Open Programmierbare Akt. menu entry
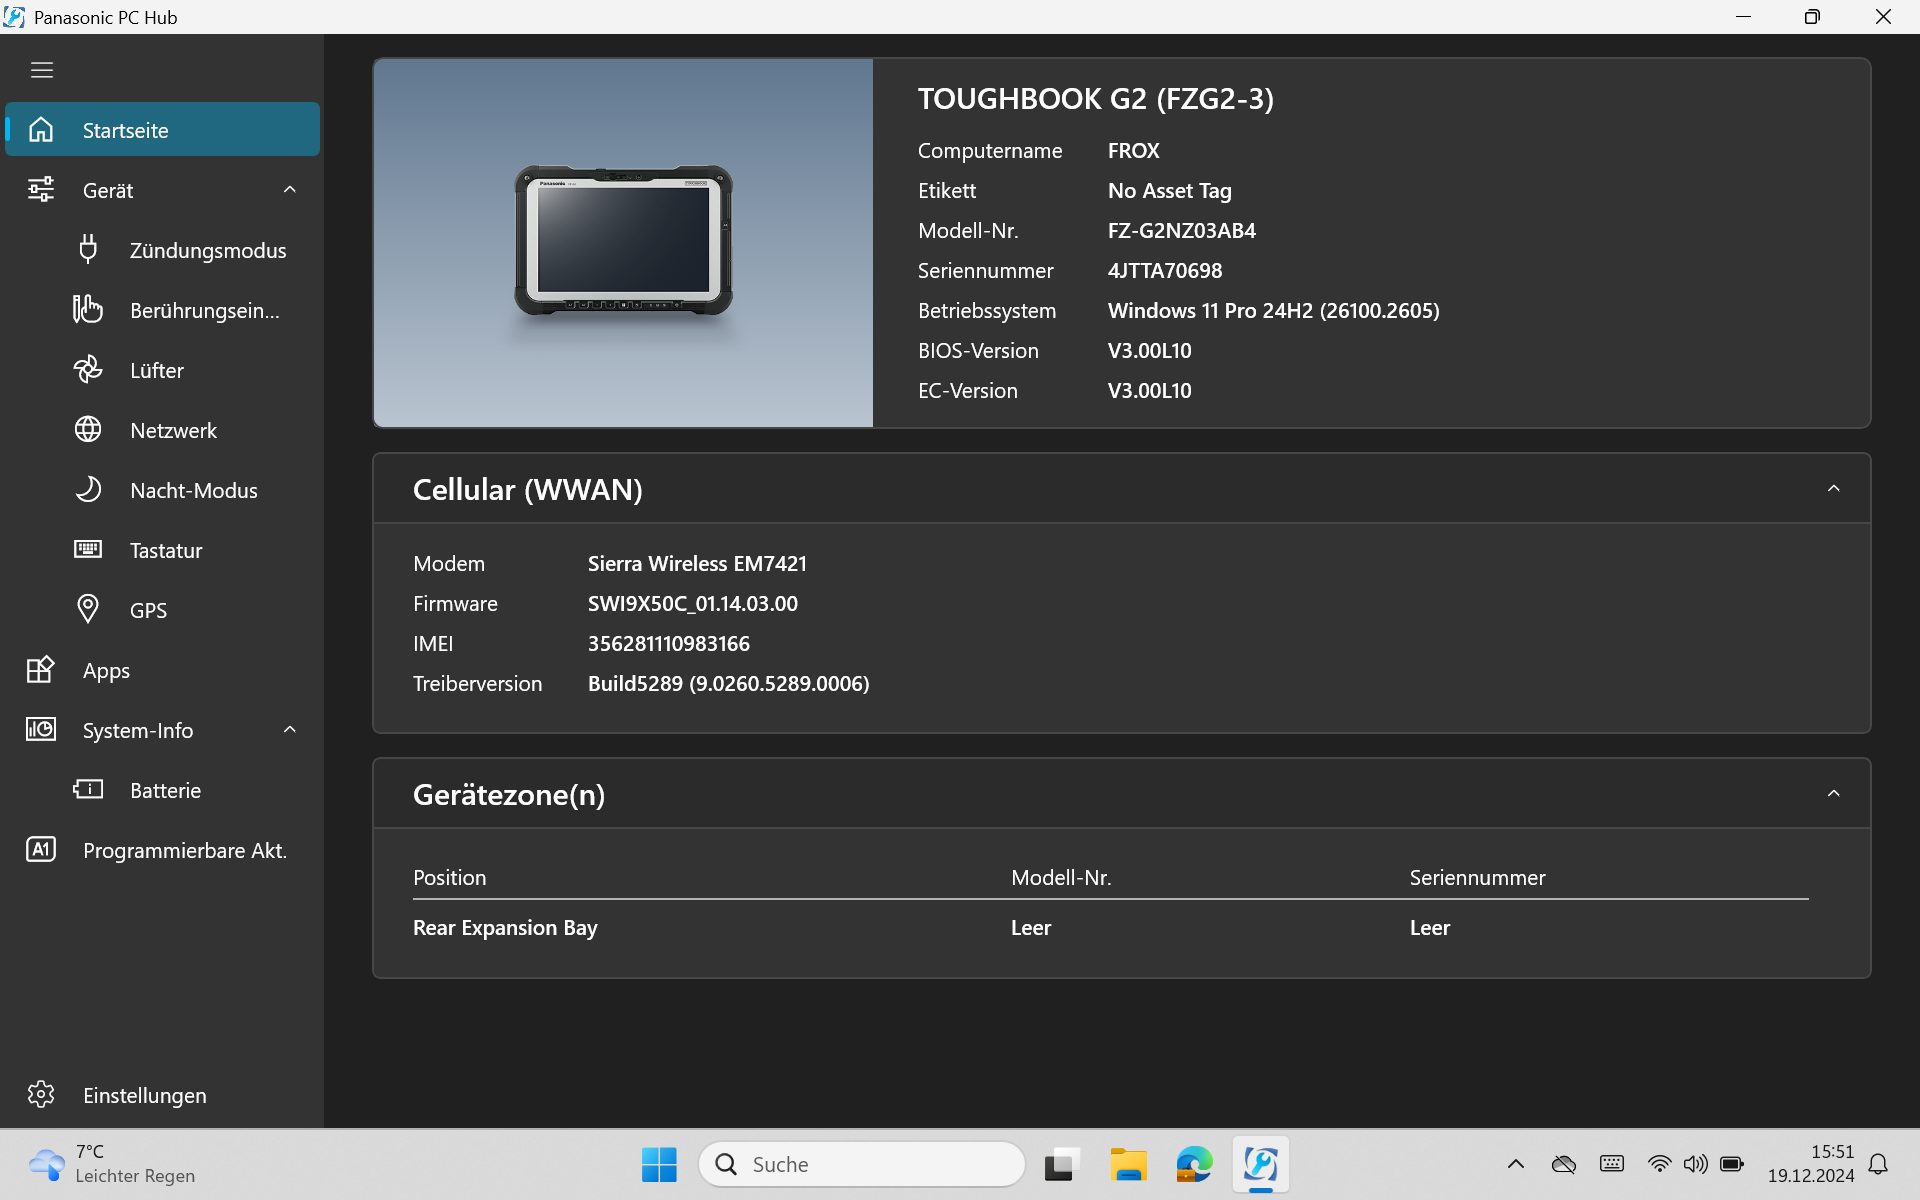1920x1200 pixels. (184, 850)
